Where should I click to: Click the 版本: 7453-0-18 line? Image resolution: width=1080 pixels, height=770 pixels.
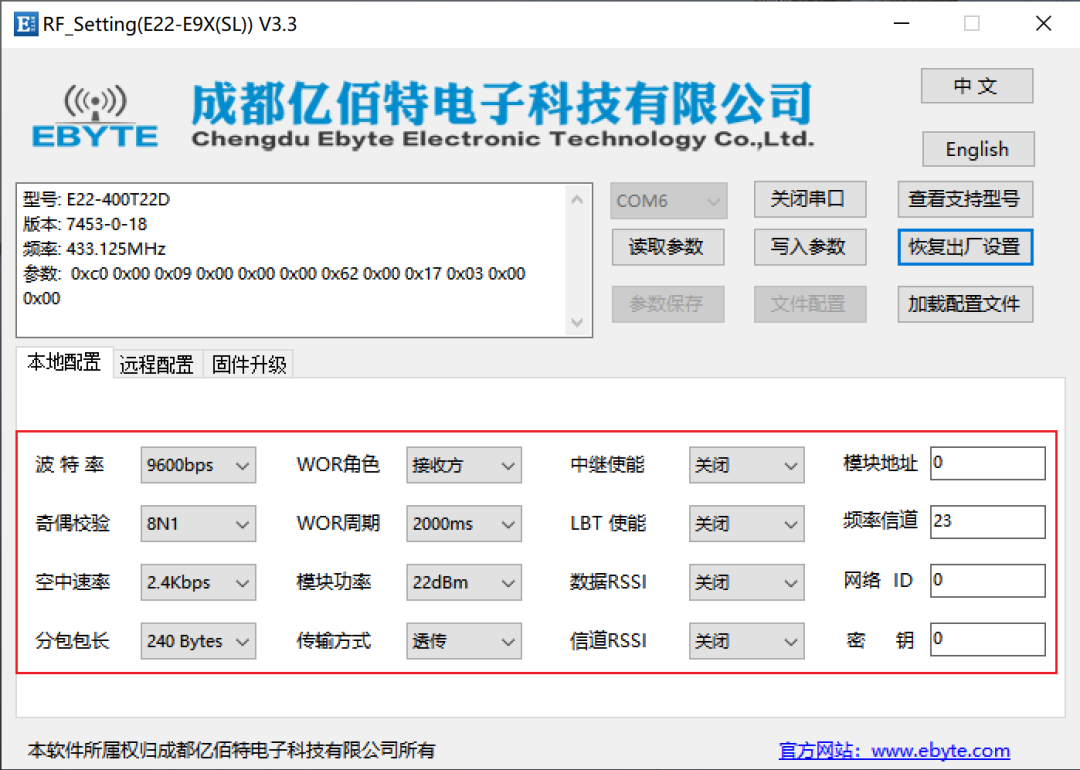pos(85,224)
